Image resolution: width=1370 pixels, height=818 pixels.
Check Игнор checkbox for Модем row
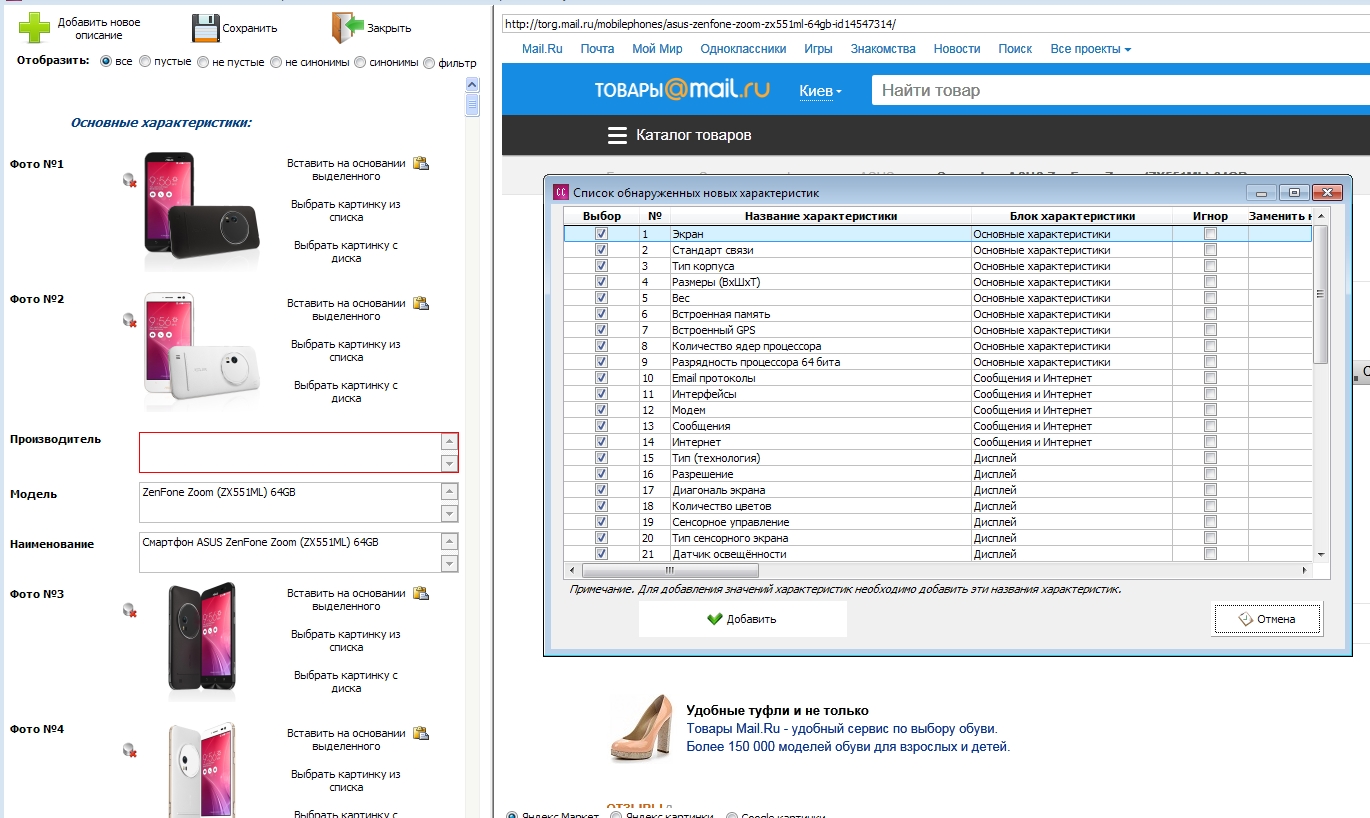point(1210,410)
